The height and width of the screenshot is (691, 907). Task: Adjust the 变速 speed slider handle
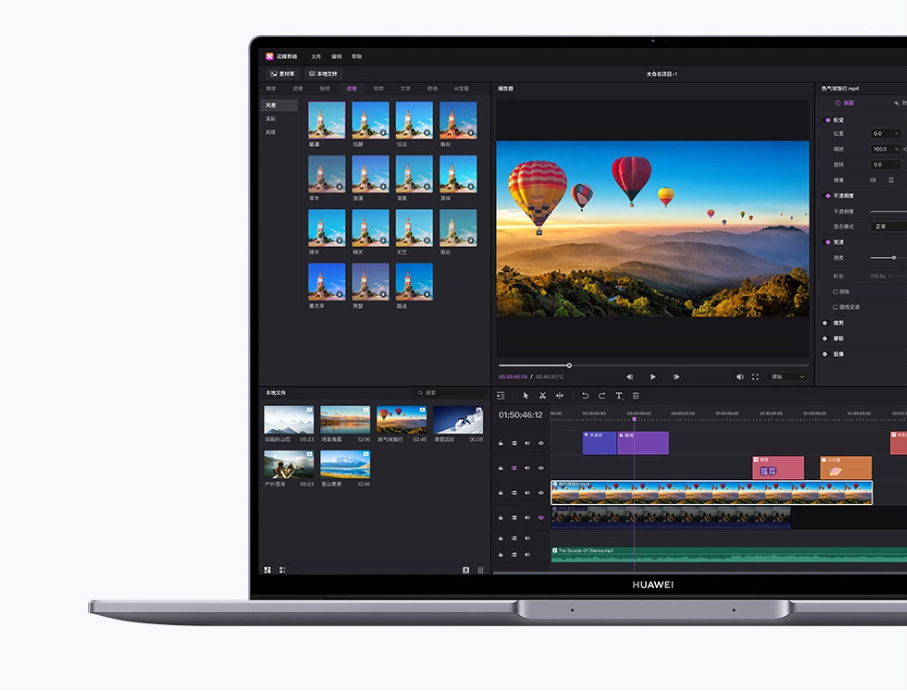click(894, 257)
